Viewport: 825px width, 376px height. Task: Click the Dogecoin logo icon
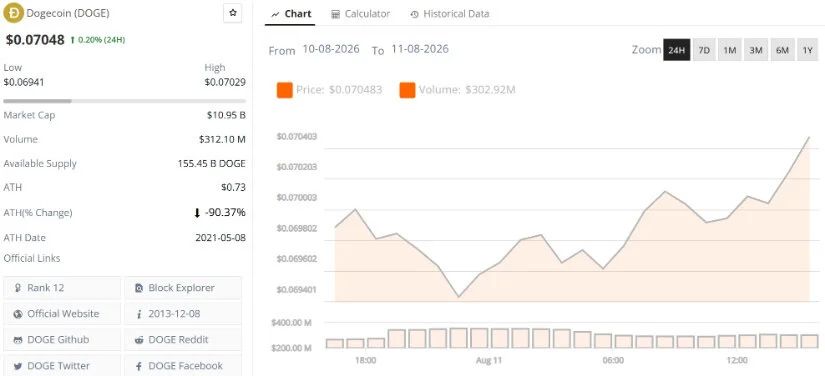13,13
